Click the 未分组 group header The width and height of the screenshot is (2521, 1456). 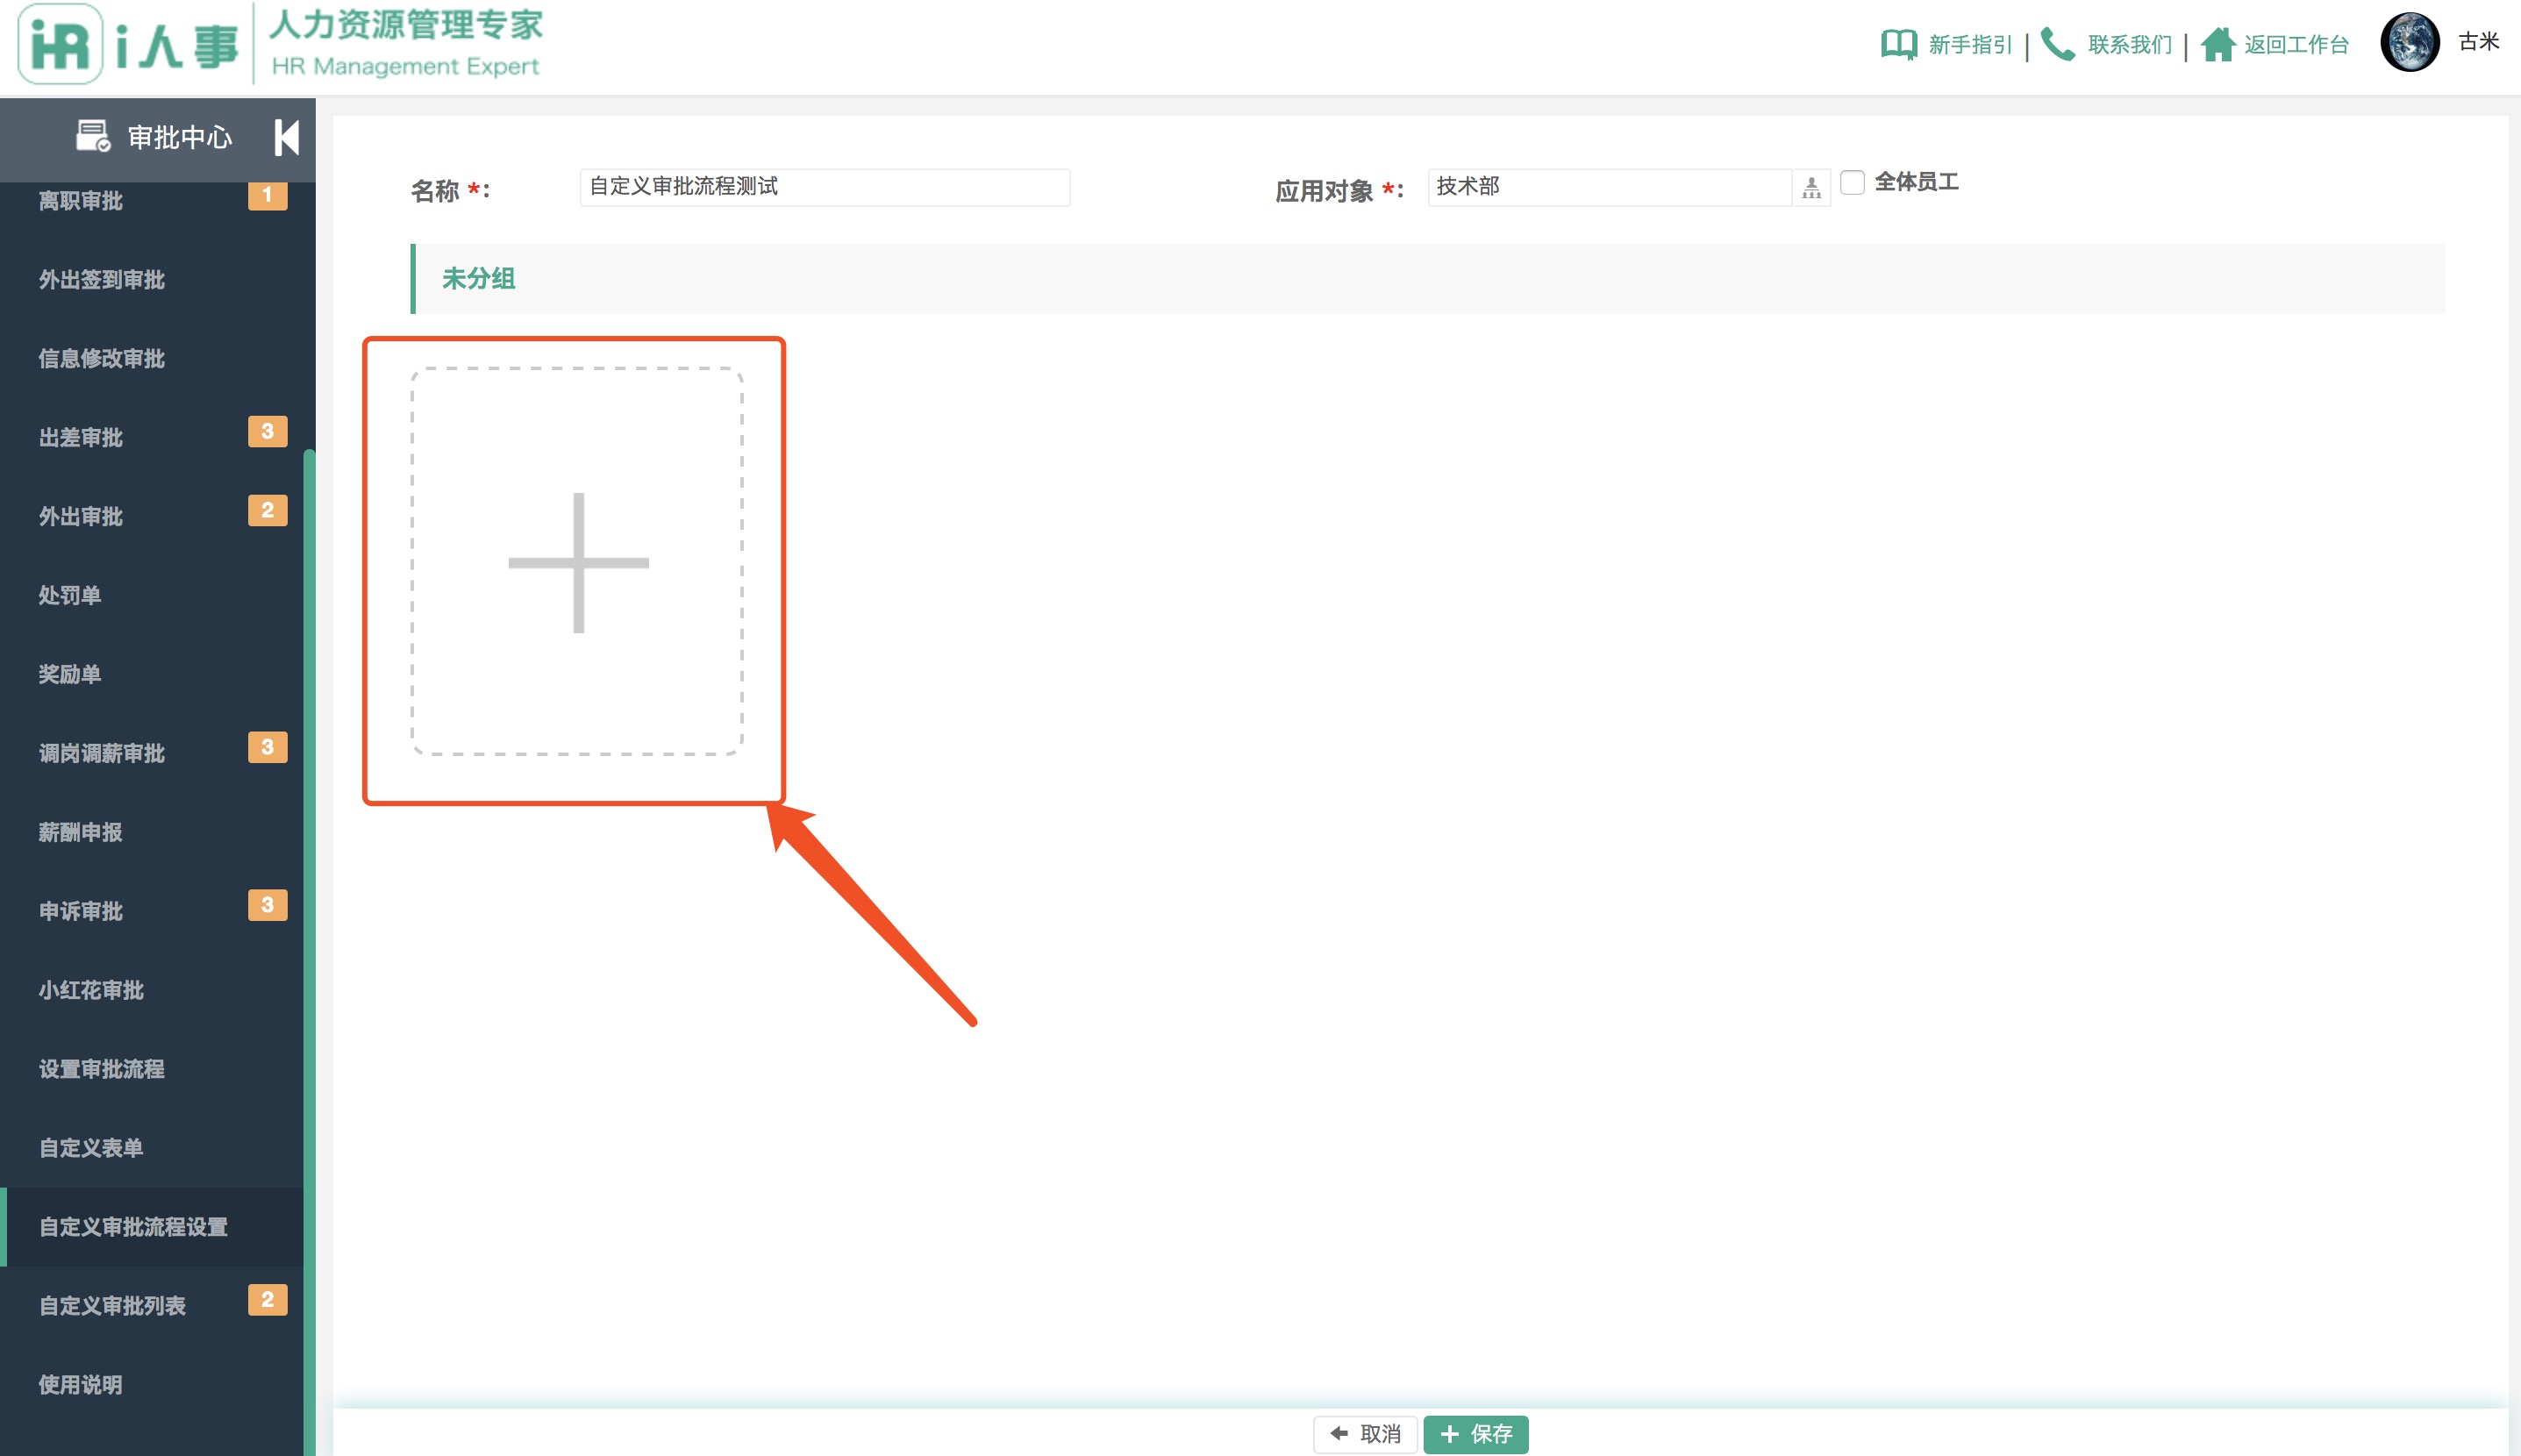pos(1428,279)
